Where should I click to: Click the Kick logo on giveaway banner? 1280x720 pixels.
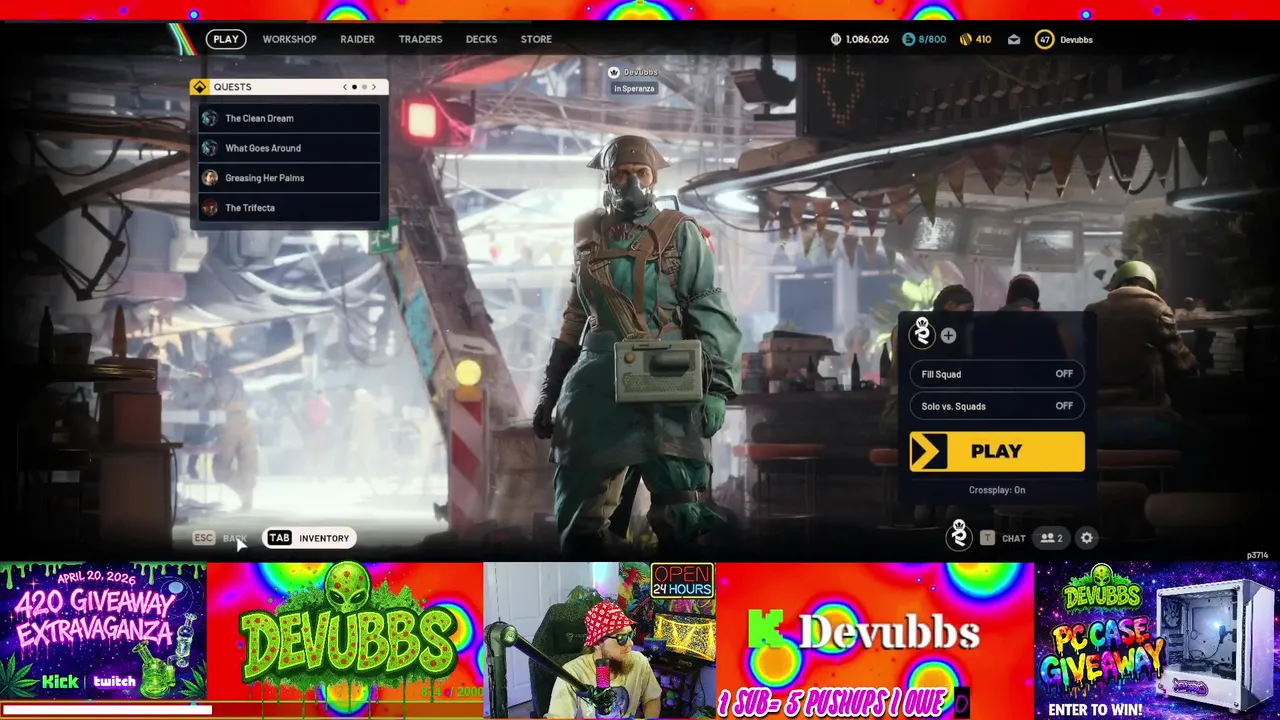tap(60, 682)
